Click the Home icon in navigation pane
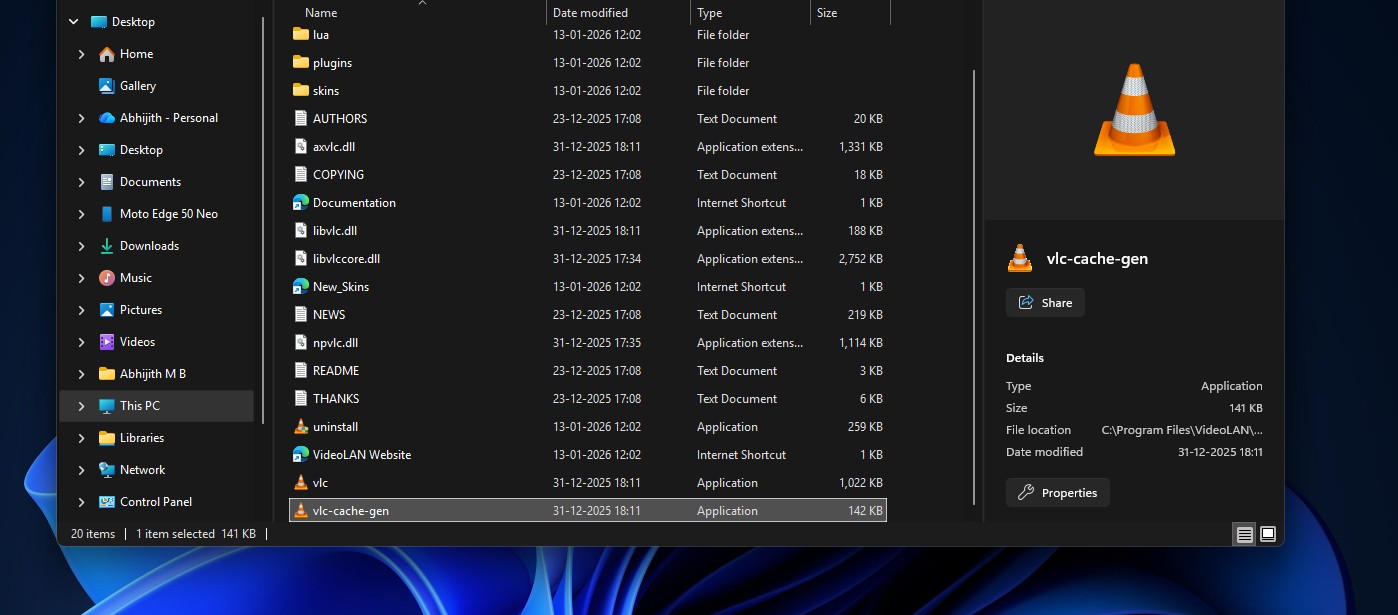Viewport: 1398px width, 615px height. tap(107, 54)
